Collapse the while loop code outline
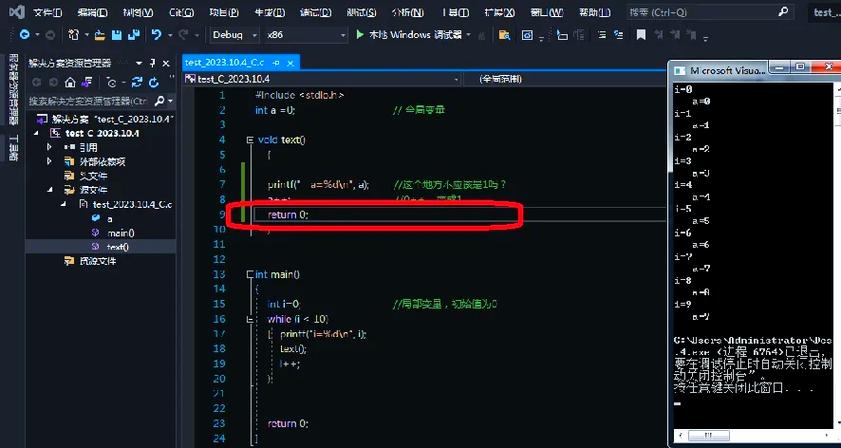Image resolution: width=841 pixels, height=448 pixels. click(x=249, y=319)
